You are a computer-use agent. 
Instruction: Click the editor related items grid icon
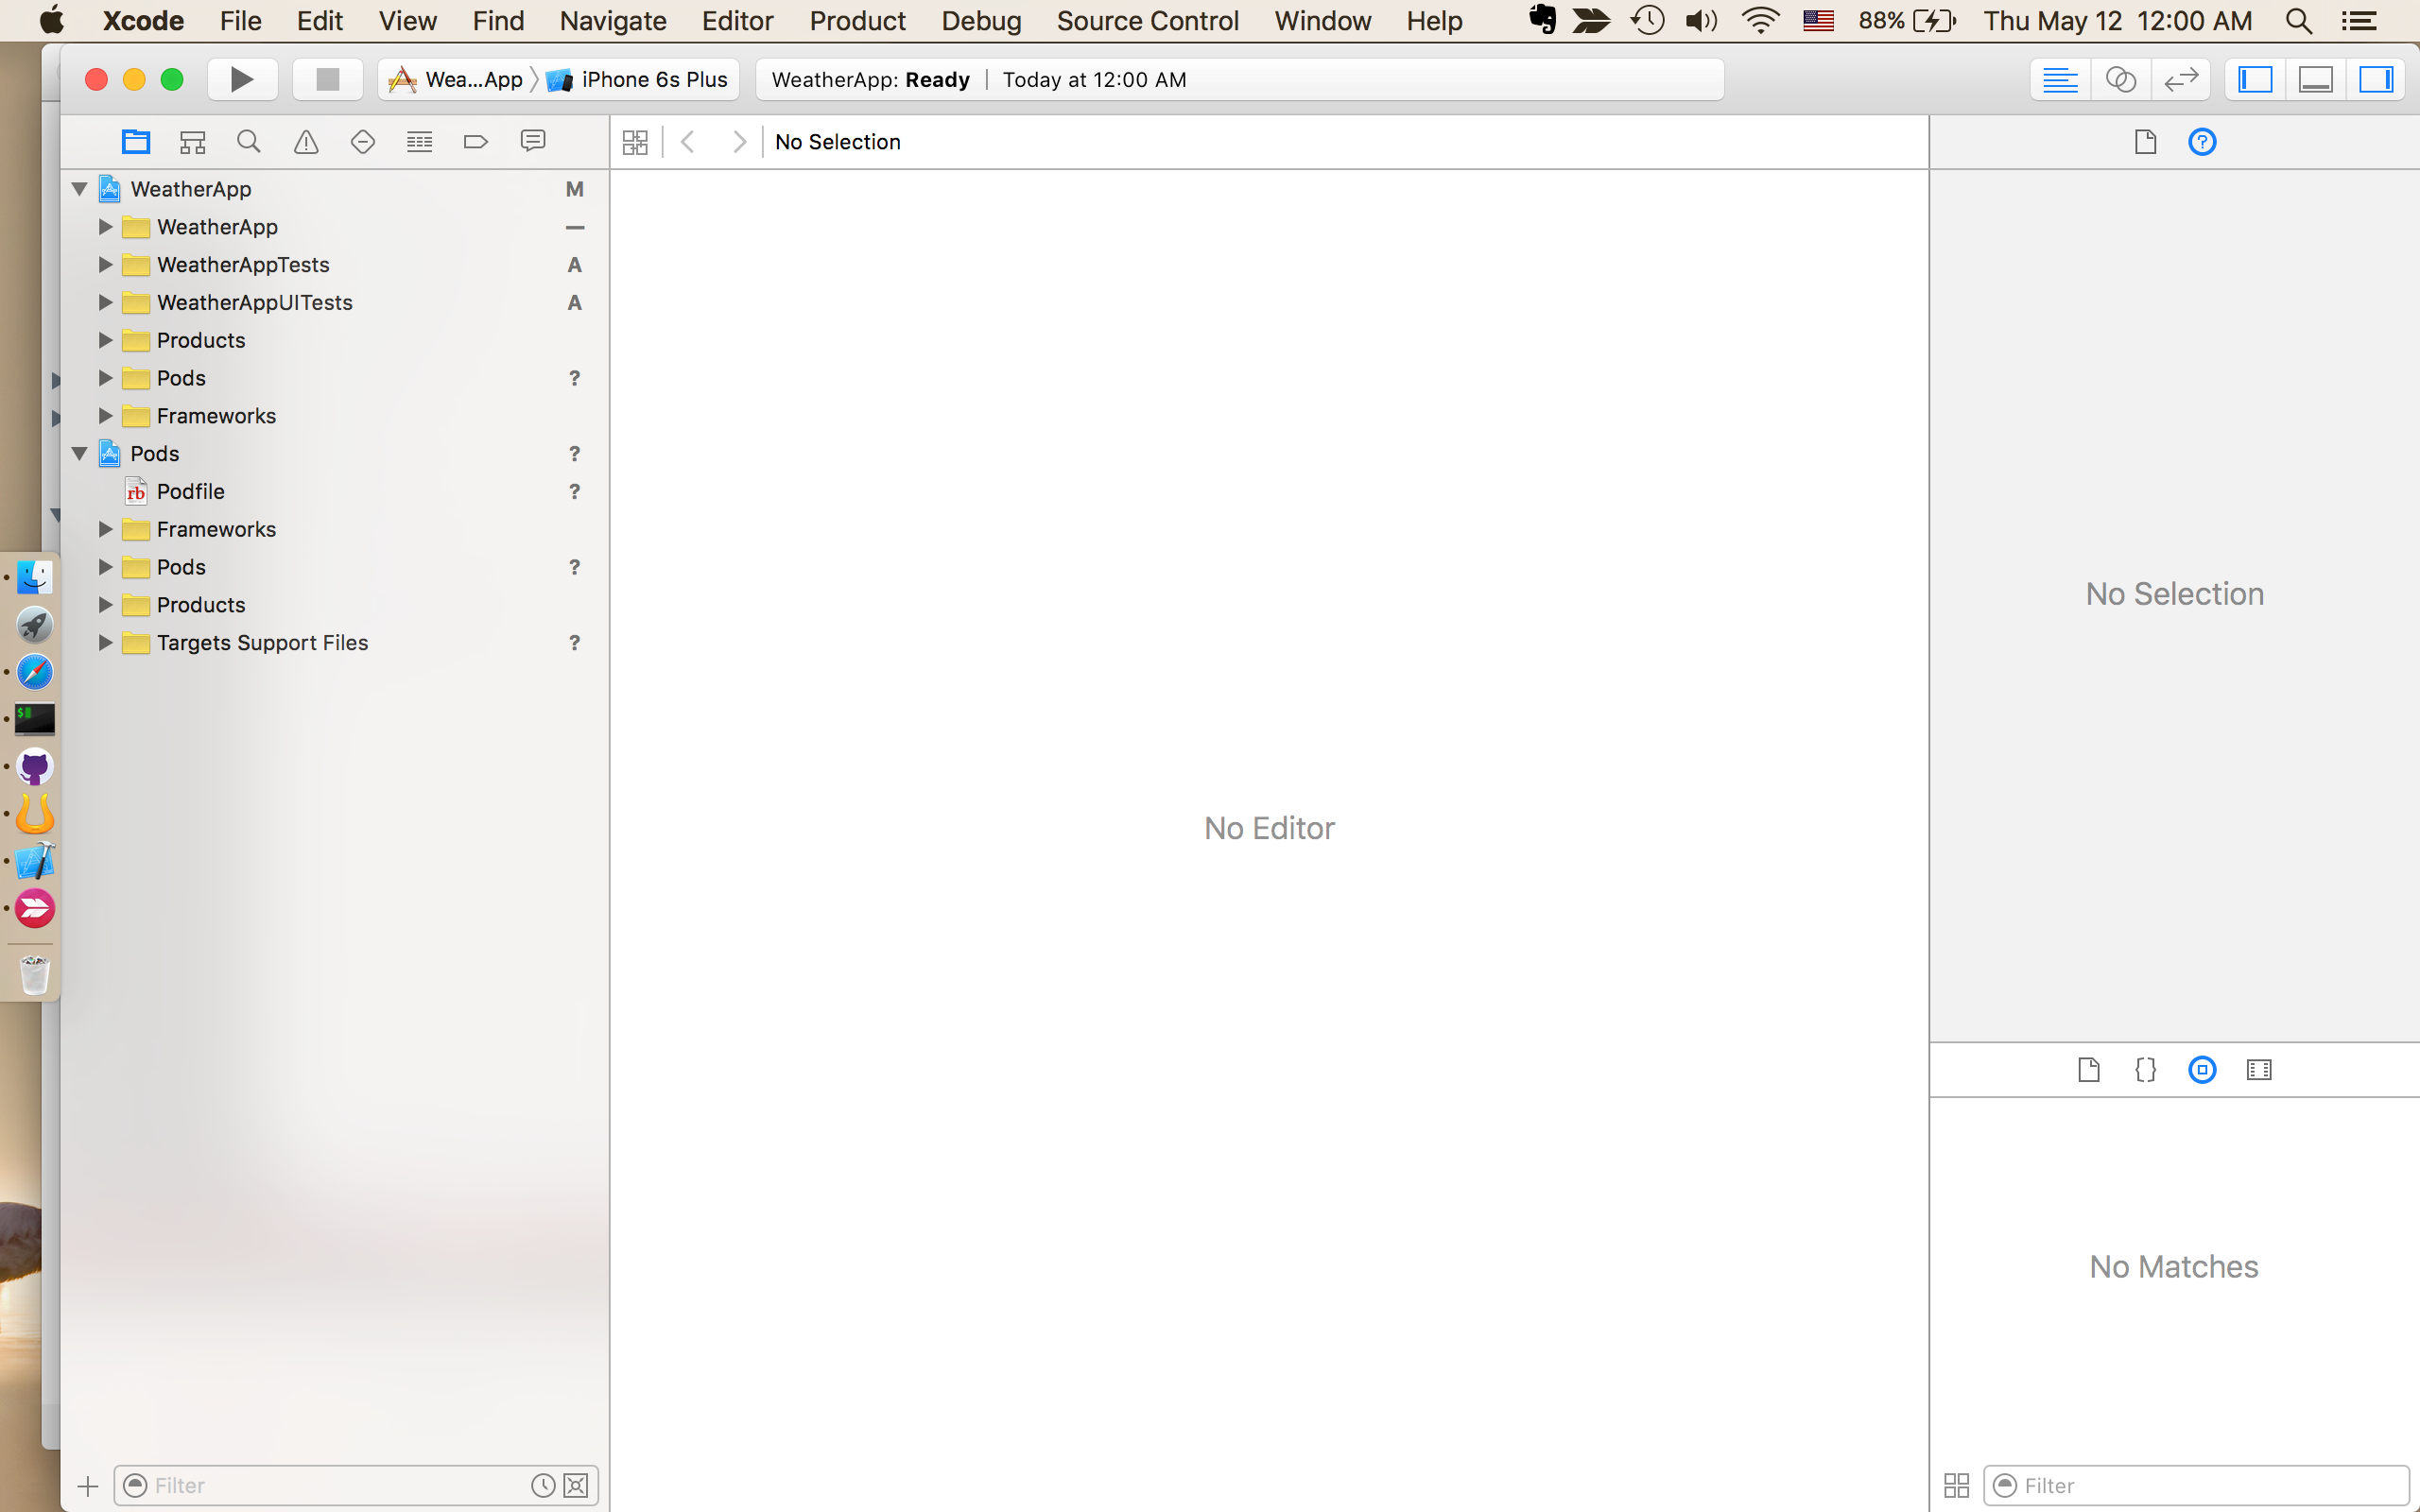[635, 142]
